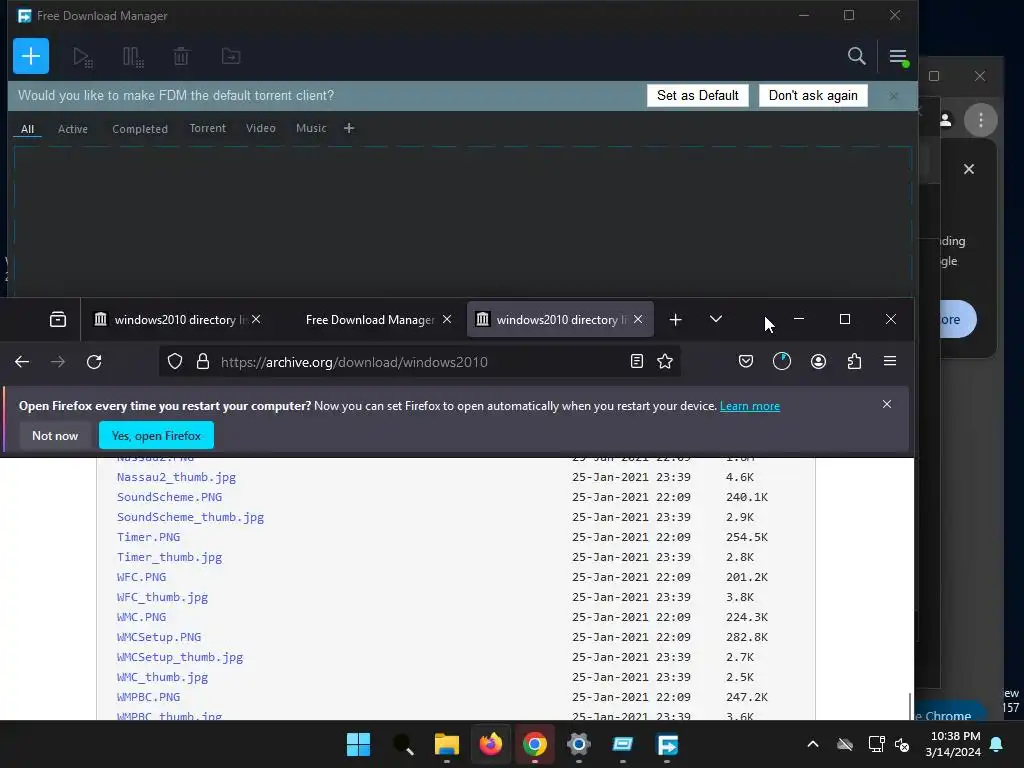Bookmark this page with star icon
Image resolution: width=1024 pixels, height=768 pixels.
click(x=665, y=361)
